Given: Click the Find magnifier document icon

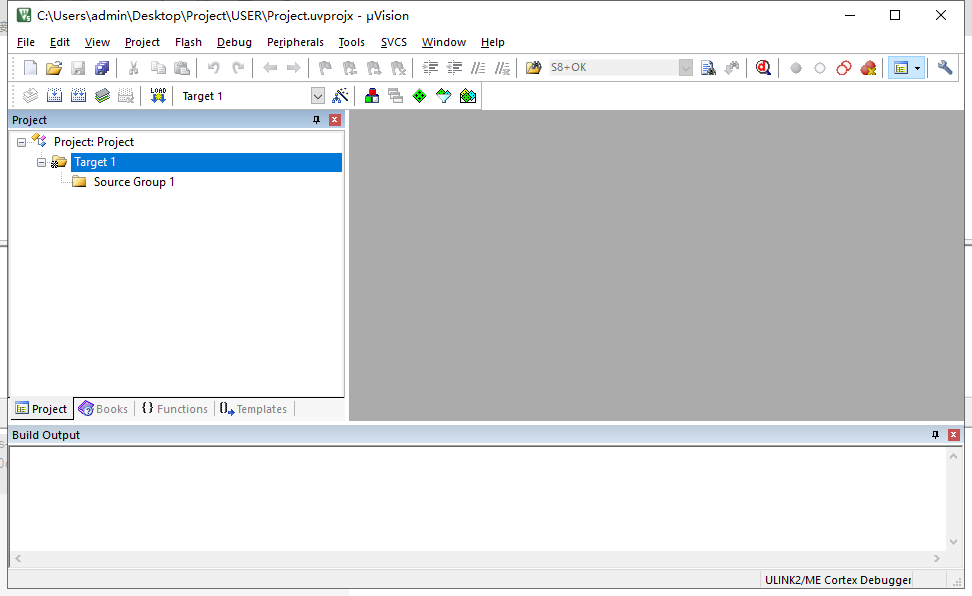Looking at the screenshot, I should click(708, 68).
